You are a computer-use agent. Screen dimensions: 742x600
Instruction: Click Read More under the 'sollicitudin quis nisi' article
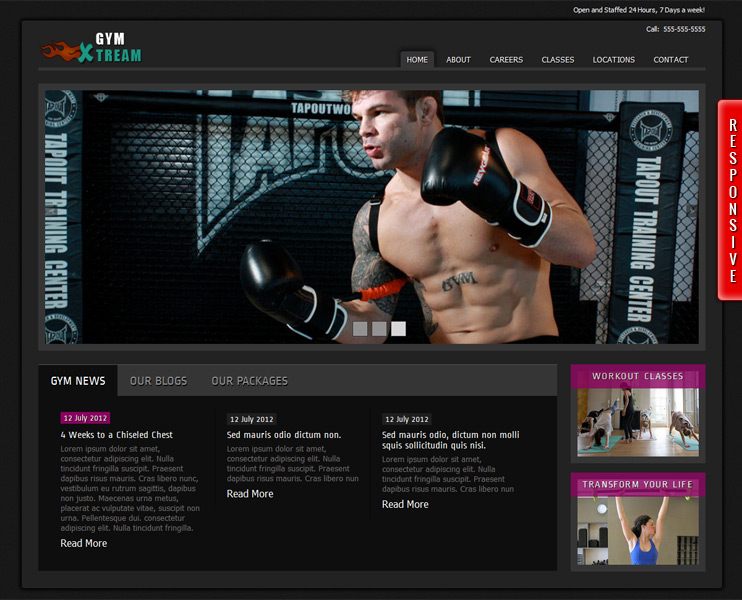(x=405, y=505)
